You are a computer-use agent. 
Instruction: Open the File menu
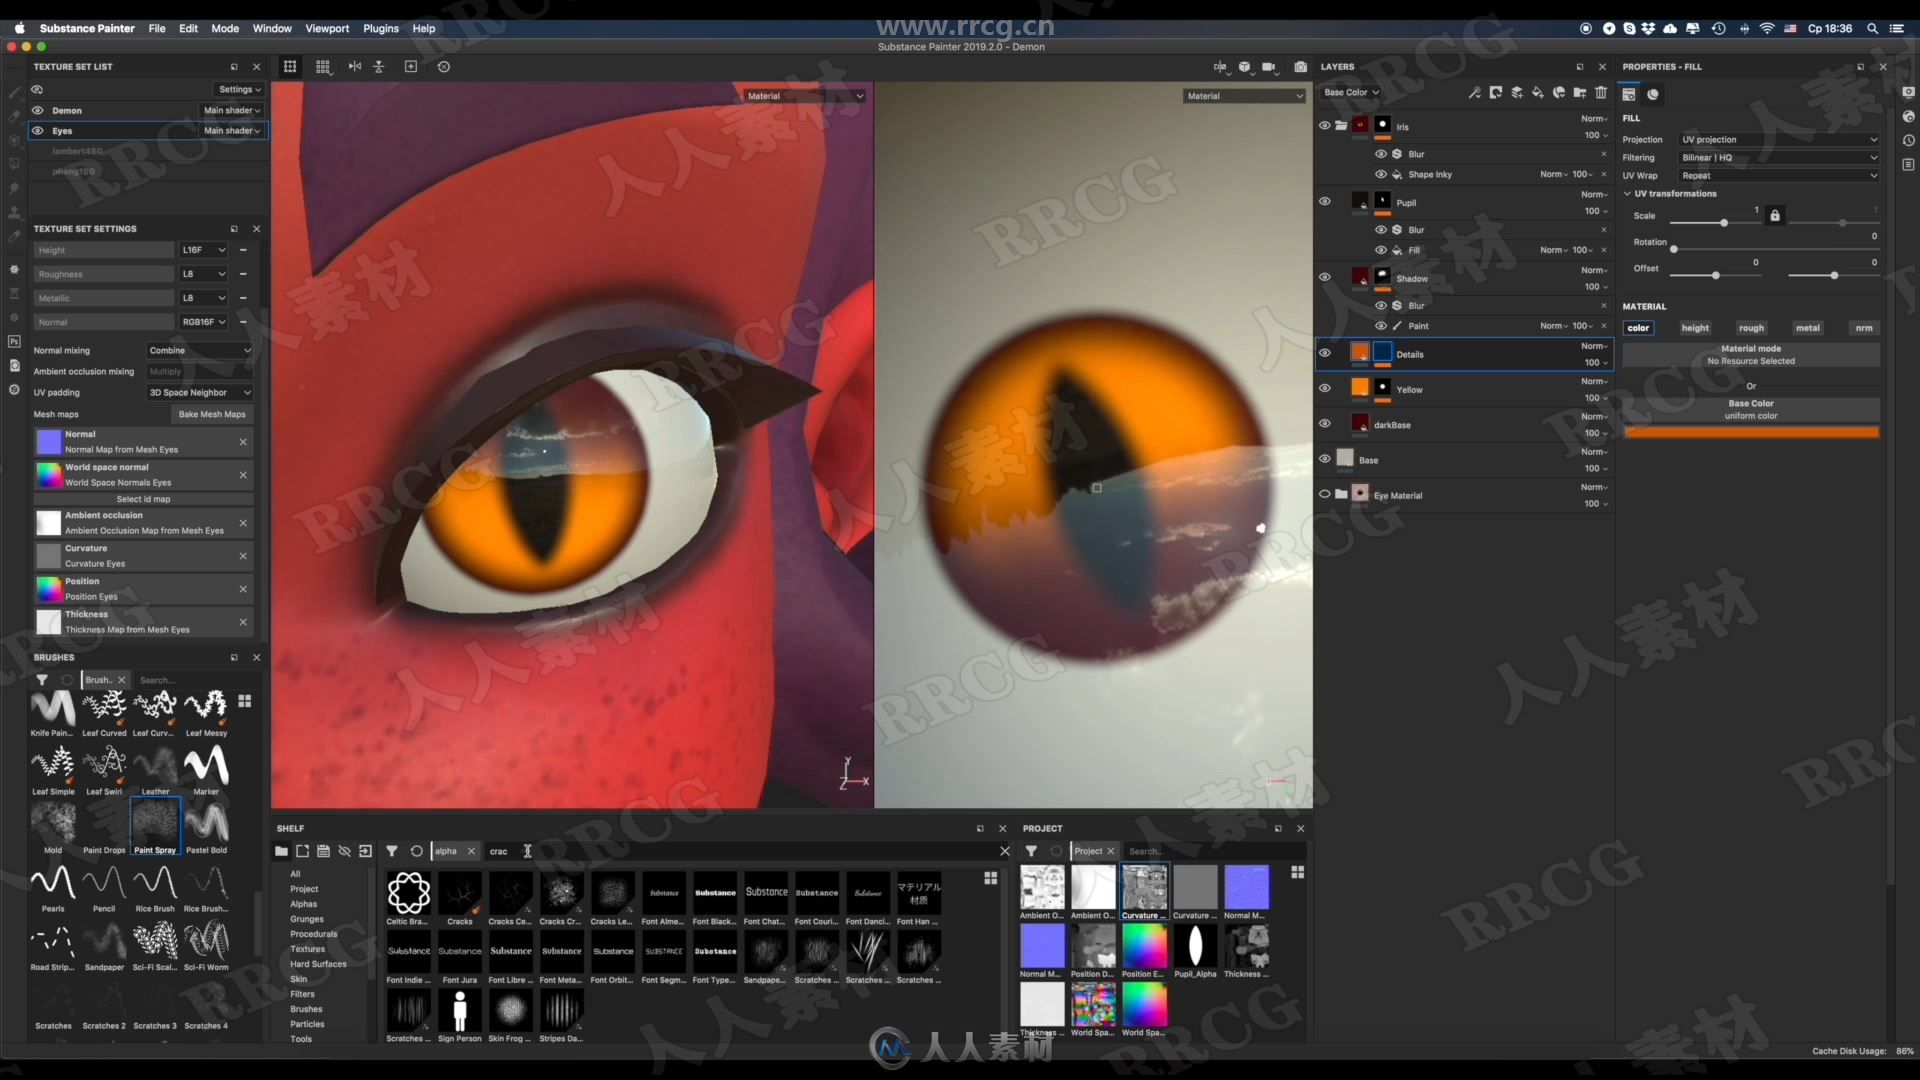(x=157, y=28)
